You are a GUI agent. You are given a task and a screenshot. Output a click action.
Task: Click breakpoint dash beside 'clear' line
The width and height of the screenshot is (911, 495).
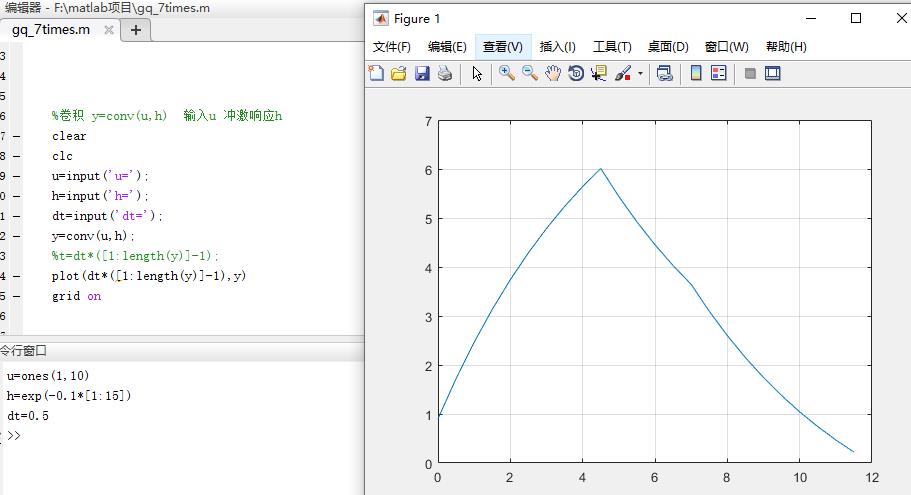coord(16,136)
